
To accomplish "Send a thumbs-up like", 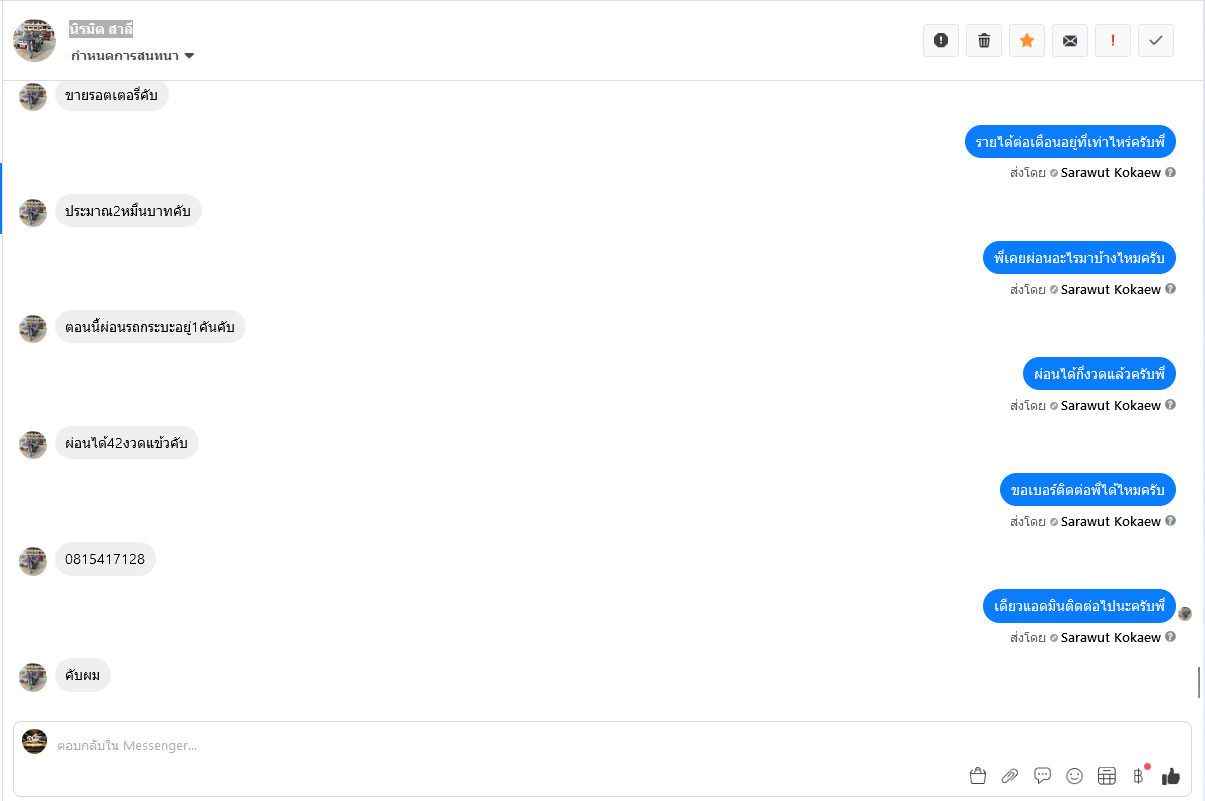I will pos(1171,776).
